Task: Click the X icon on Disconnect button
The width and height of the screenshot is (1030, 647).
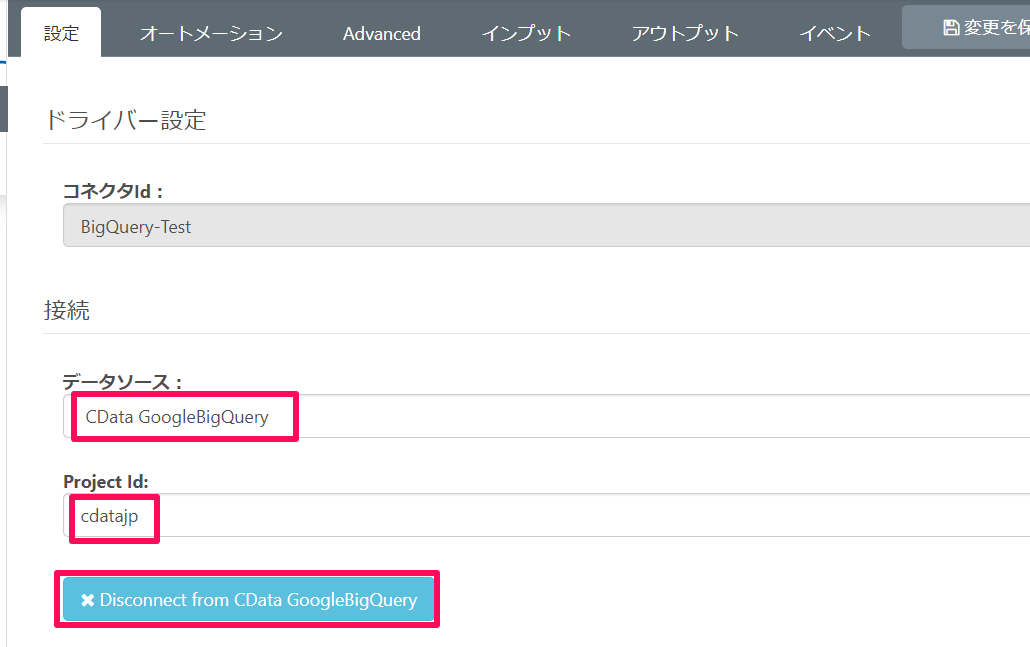Action: 88,600
